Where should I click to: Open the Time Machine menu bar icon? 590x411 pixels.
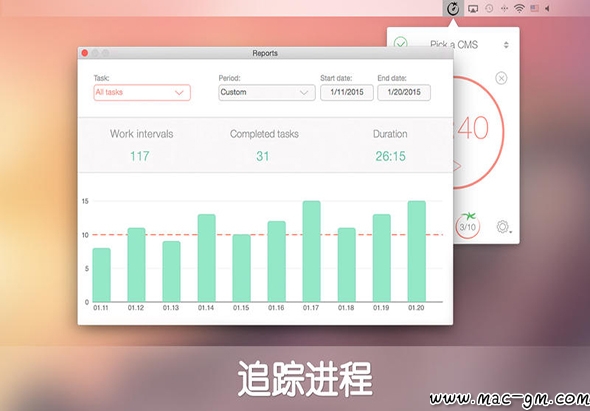[x=489, y=8]
